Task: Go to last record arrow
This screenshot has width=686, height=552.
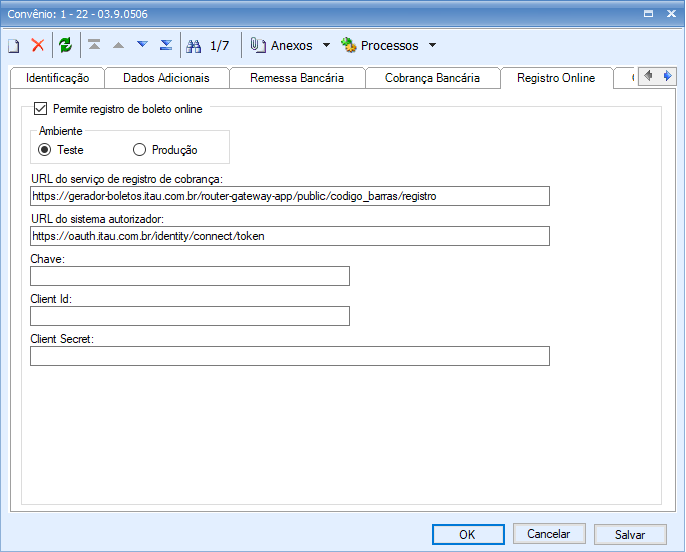Action: (166, 45)
